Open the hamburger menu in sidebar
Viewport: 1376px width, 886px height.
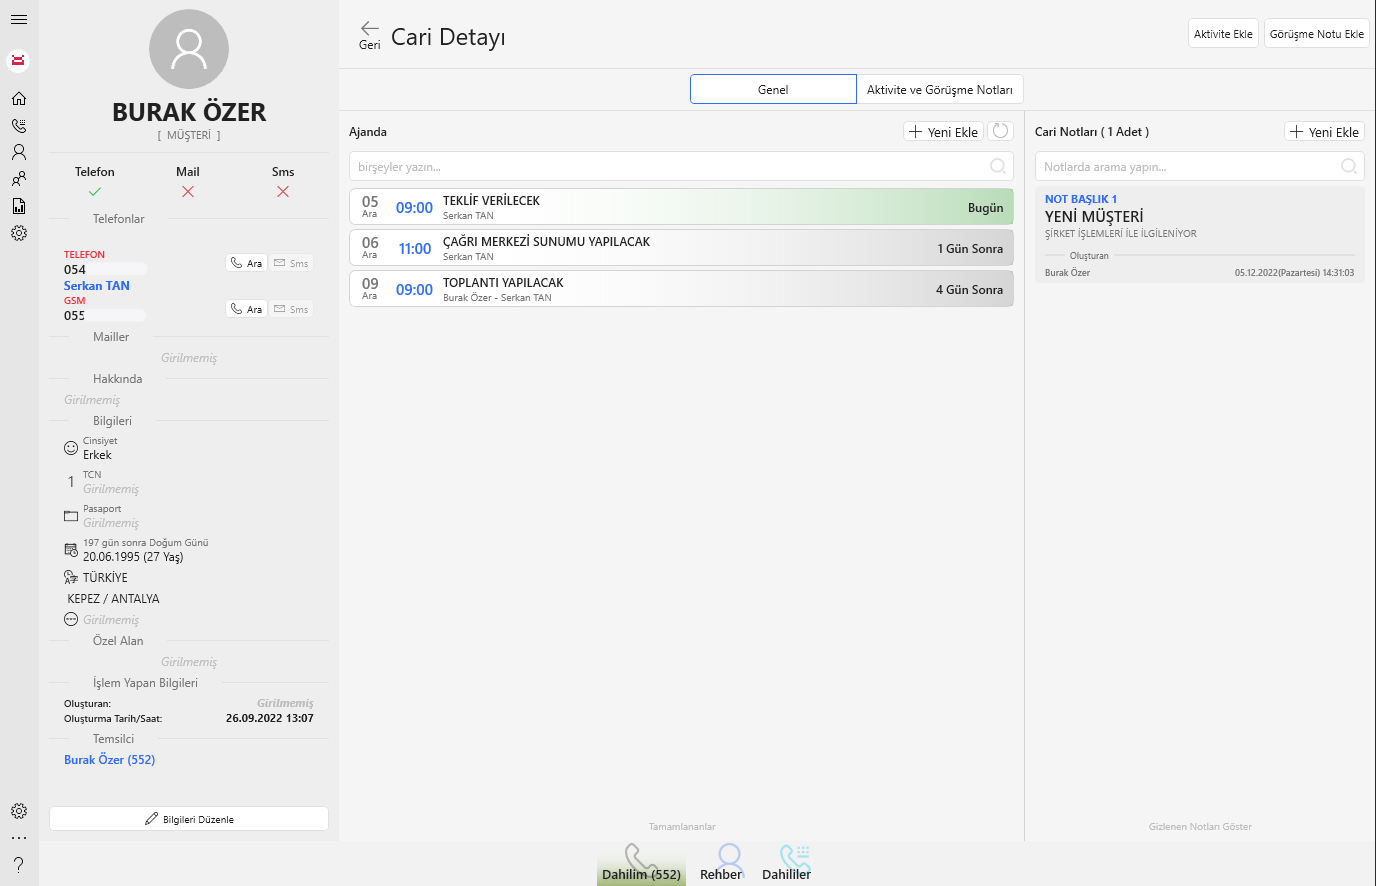pyautogui.click(x=19, y=20)
